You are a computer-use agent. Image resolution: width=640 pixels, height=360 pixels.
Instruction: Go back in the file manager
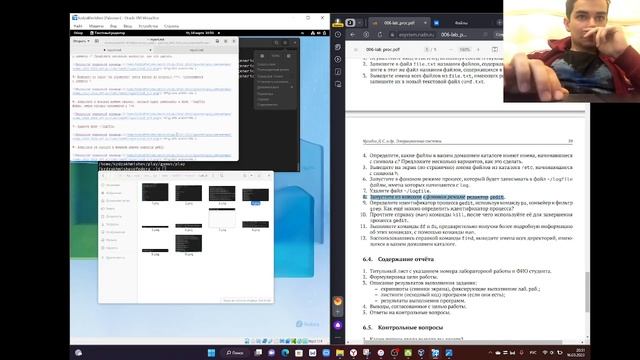[103, 176]
